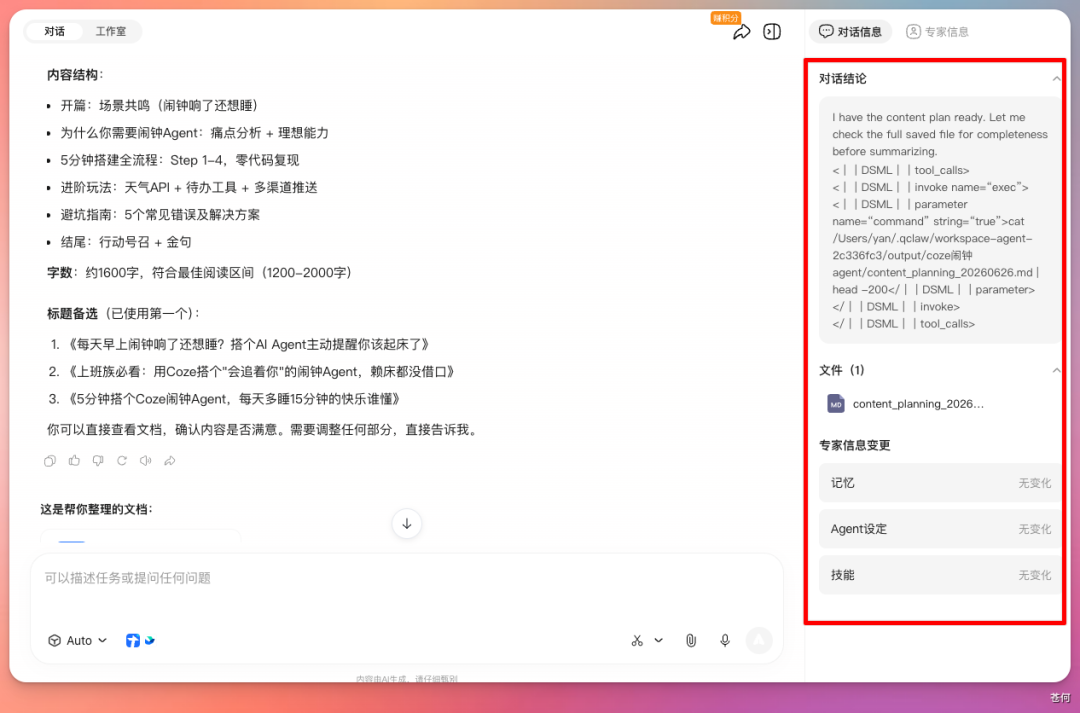Click the bullet starting with 开篇

point(159,105)
